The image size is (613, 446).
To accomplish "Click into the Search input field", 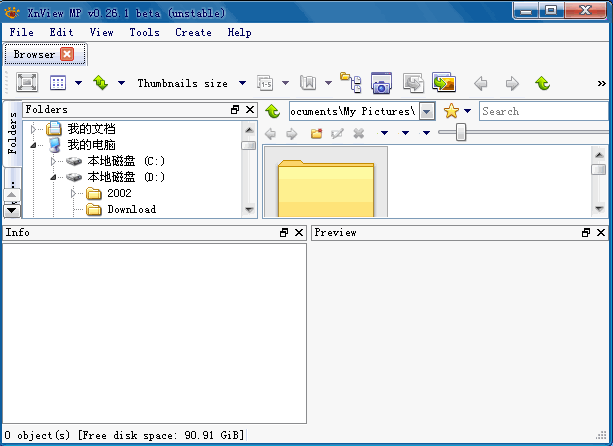I will (542, 111).
